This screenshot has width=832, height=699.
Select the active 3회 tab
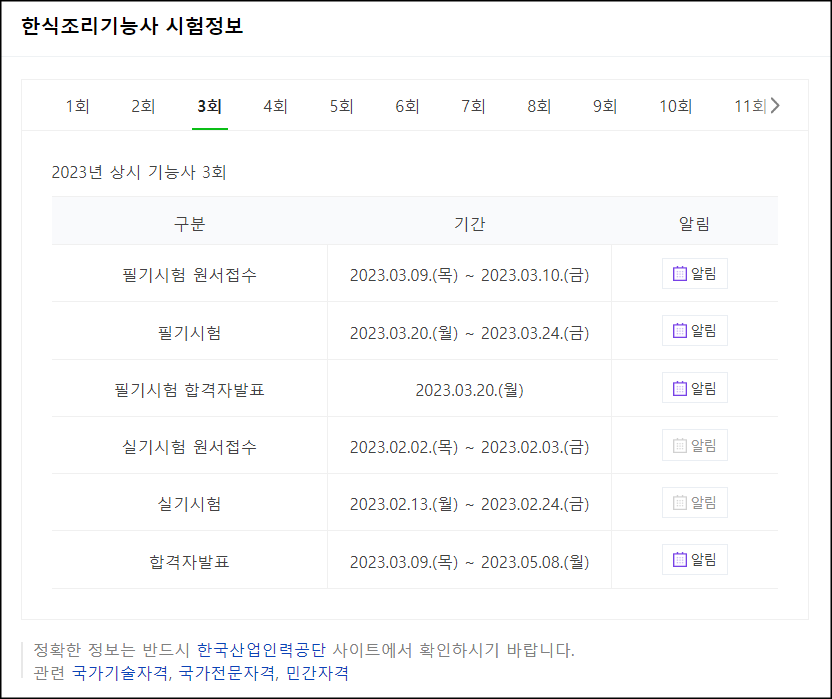coord(210,106)
